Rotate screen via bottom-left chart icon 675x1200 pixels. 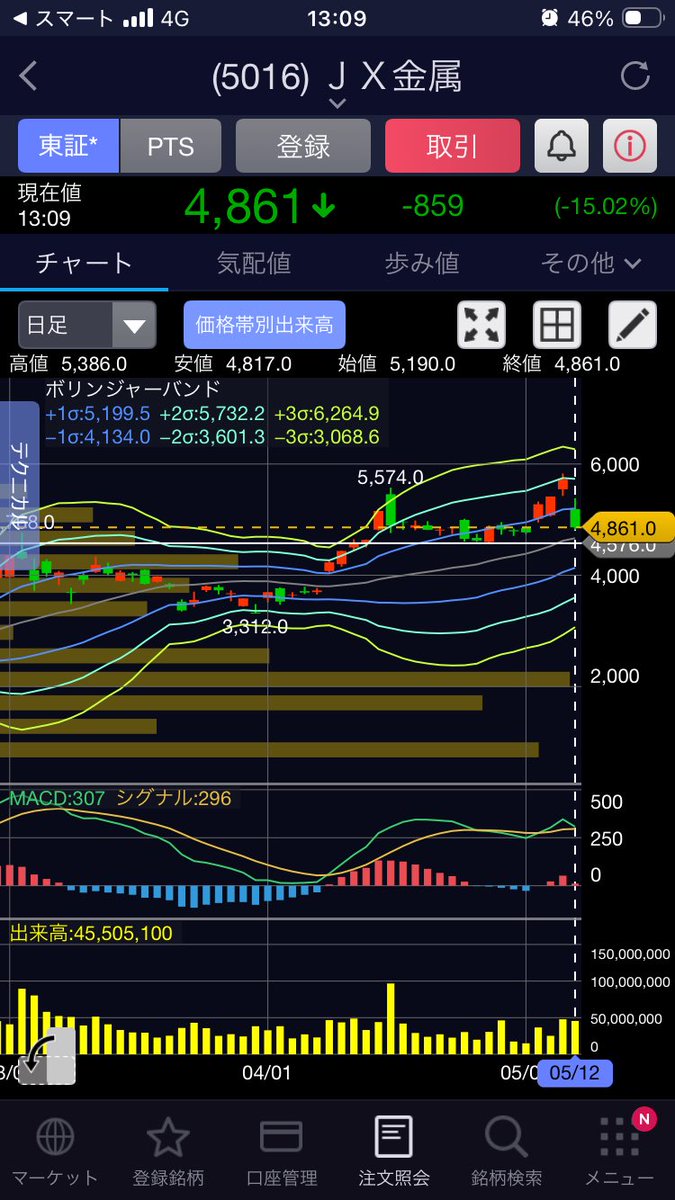click(x=46, y=1056)
